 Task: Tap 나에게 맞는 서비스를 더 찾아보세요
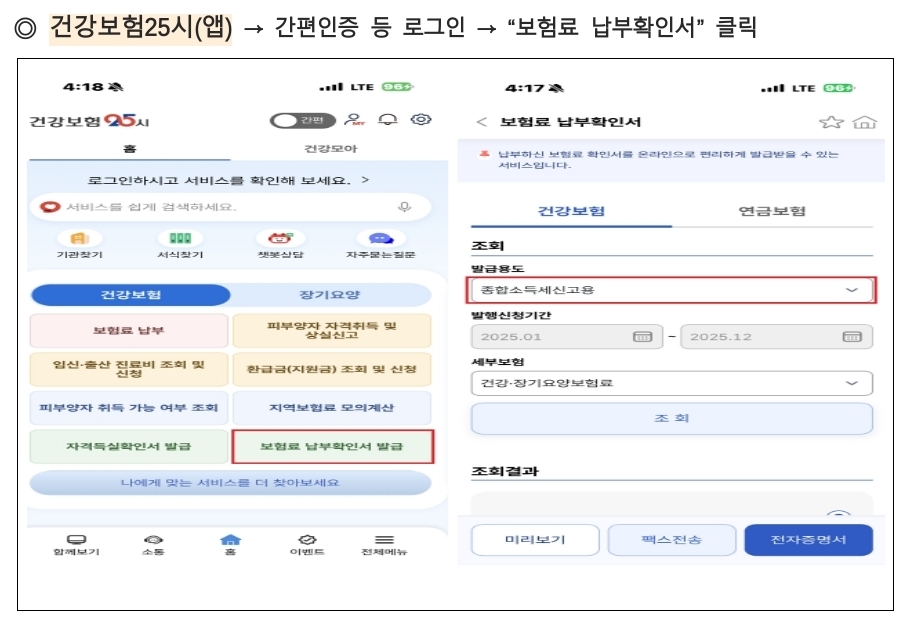click(230, 483)
